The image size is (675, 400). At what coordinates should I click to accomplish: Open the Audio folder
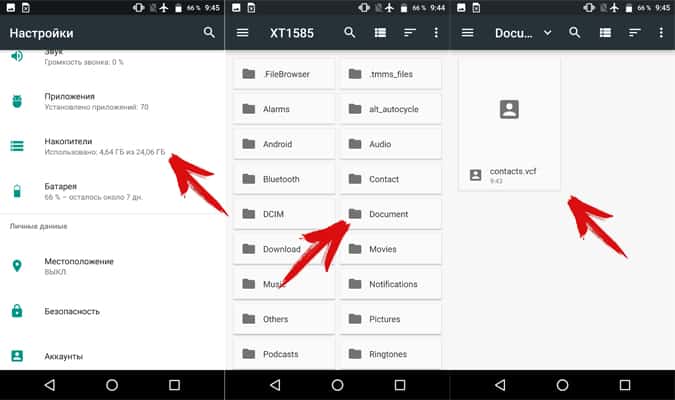(x=390, y=144)
